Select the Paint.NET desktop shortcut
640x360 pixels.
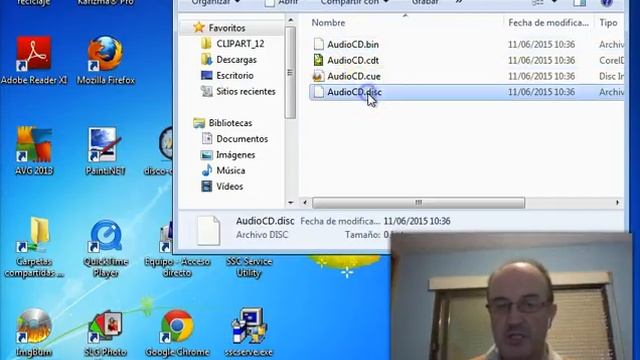pyautogui.click(x=105, y=151)
